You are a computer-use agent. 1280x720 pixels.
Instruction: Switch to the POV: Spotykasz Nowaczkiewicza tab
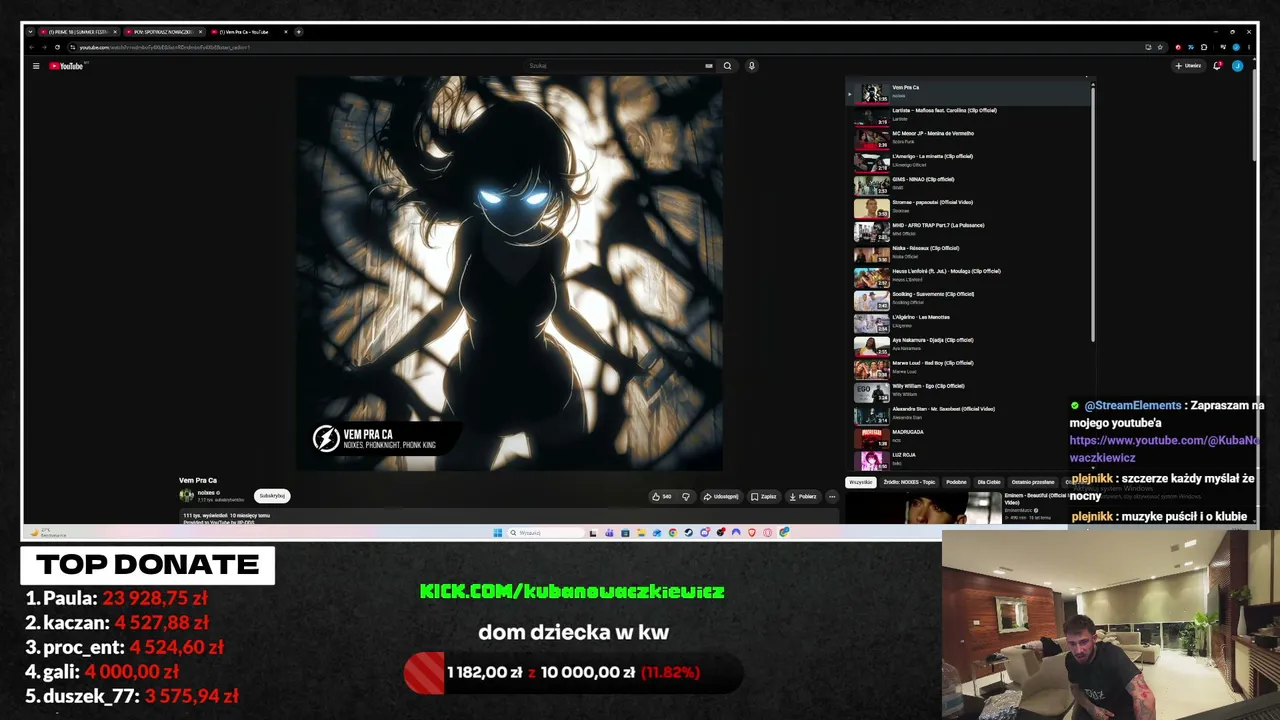click(164, 32)
